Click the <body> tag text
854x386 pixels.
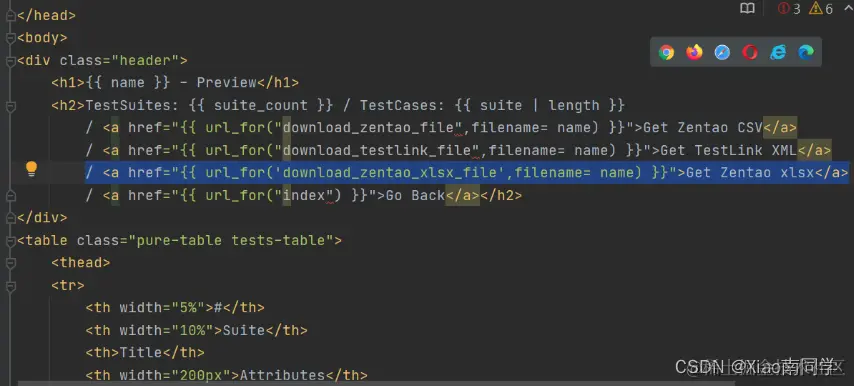click(42, 38)
